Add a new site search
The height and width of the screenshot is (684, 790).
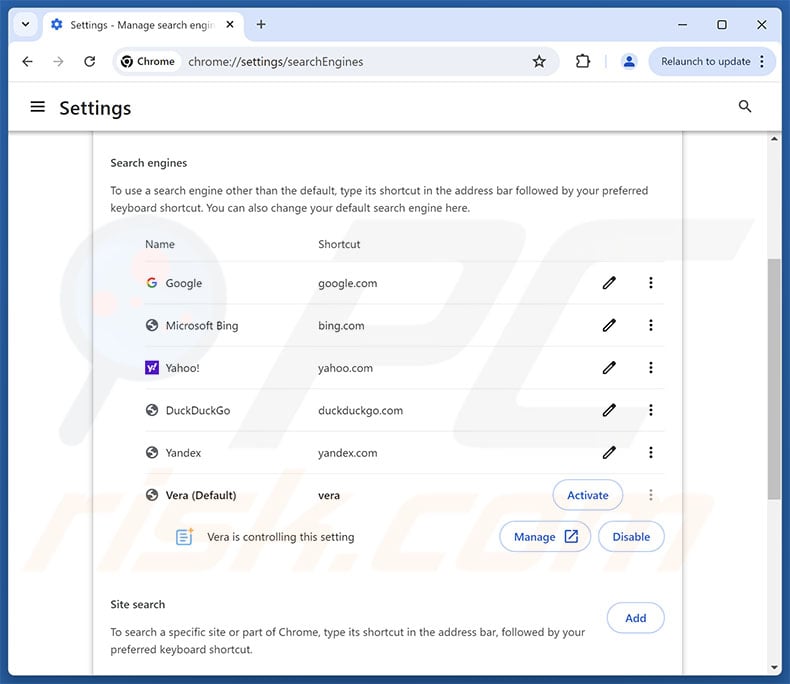[x=635, y=618]
